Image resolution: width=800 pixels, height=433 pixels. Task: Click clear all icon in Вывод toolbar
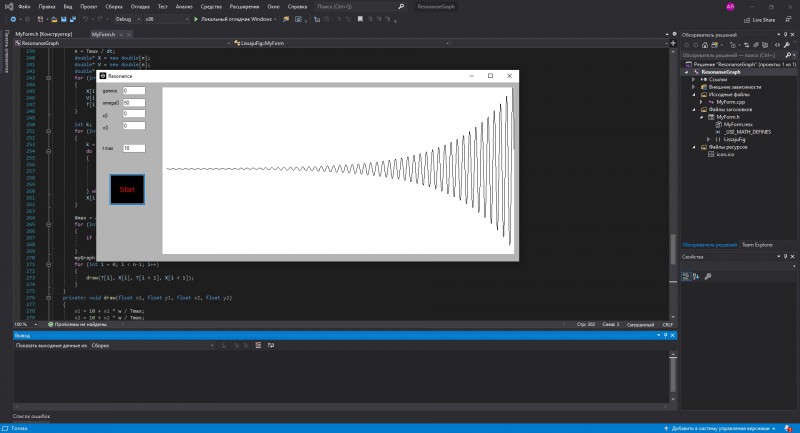tap(258, 345)
